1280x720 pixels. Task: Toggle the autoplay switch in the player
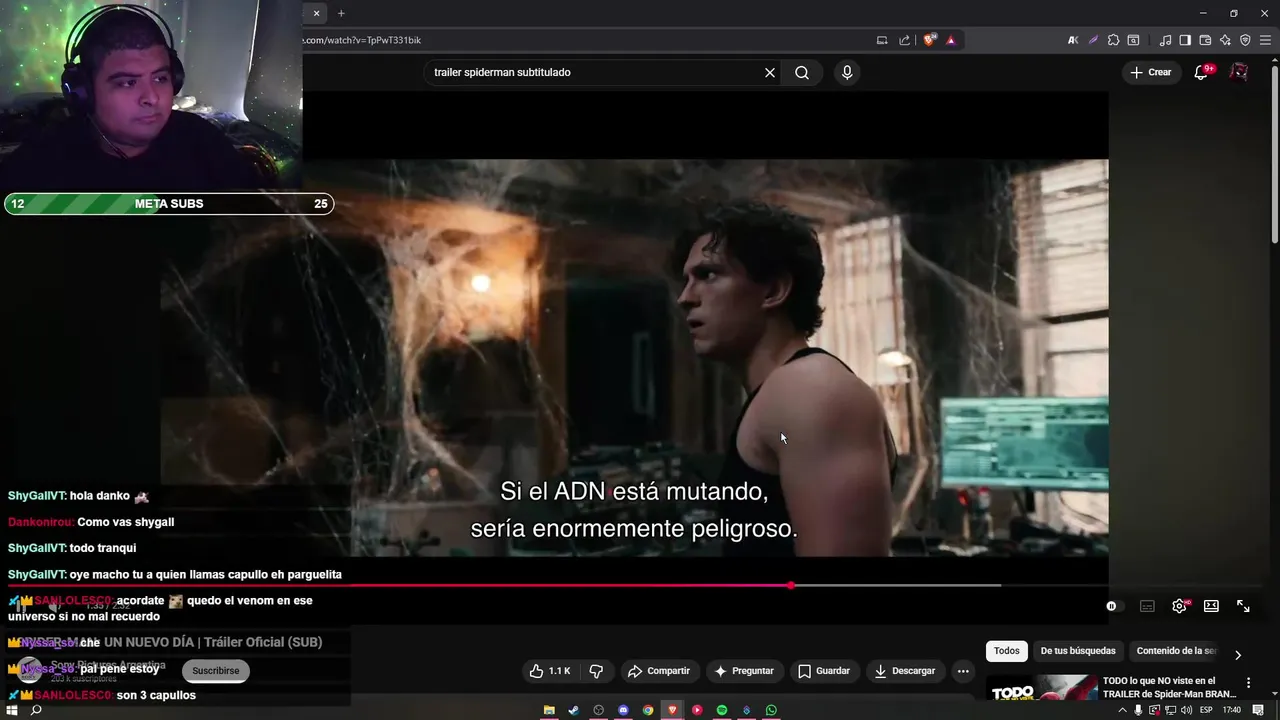coord(1114,606)
